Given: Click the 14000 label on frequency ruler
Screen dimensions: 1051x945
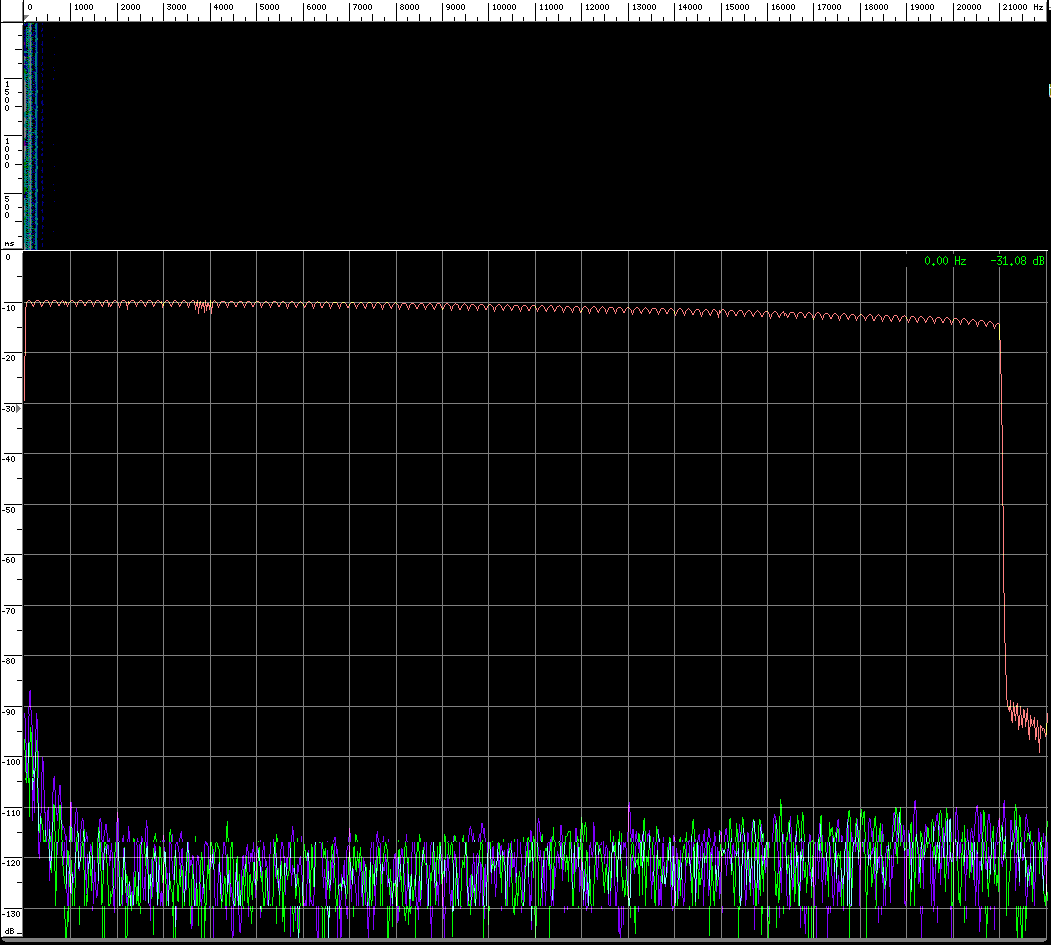Looking at the screenshot, I should tap(690, 7).
